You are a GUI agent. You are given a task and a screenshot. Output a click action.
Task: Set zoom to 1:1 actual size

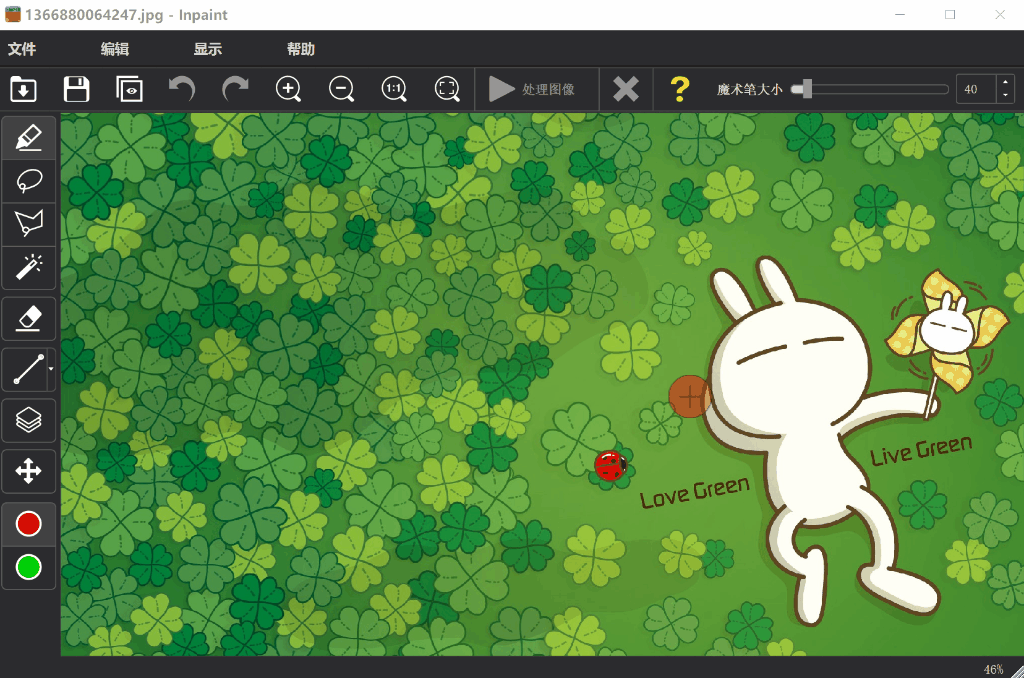pos(394,89)
